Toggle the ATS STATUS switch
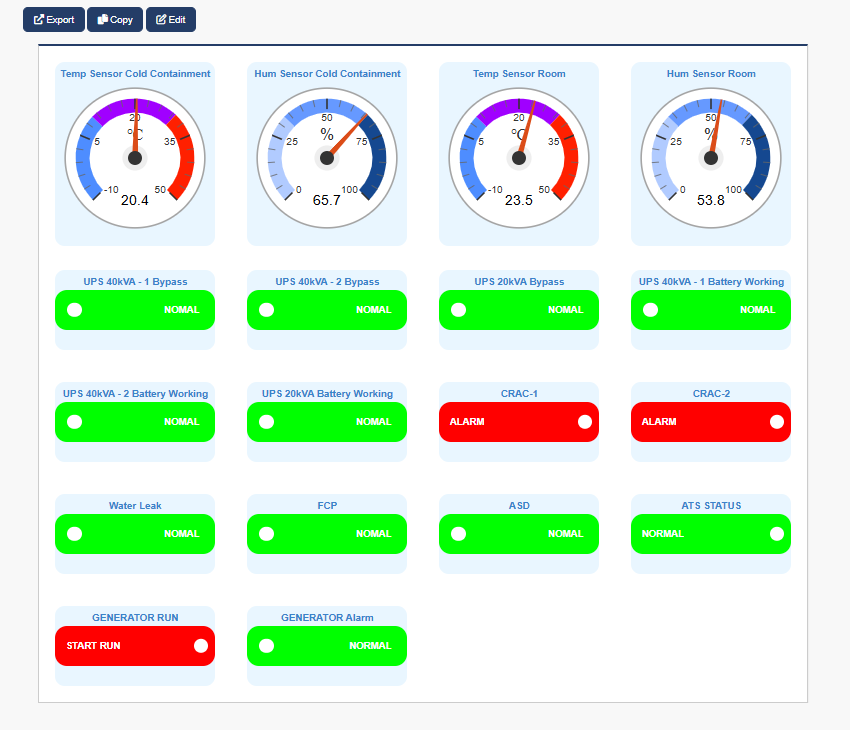850x730 pixels. pos(711,534)
